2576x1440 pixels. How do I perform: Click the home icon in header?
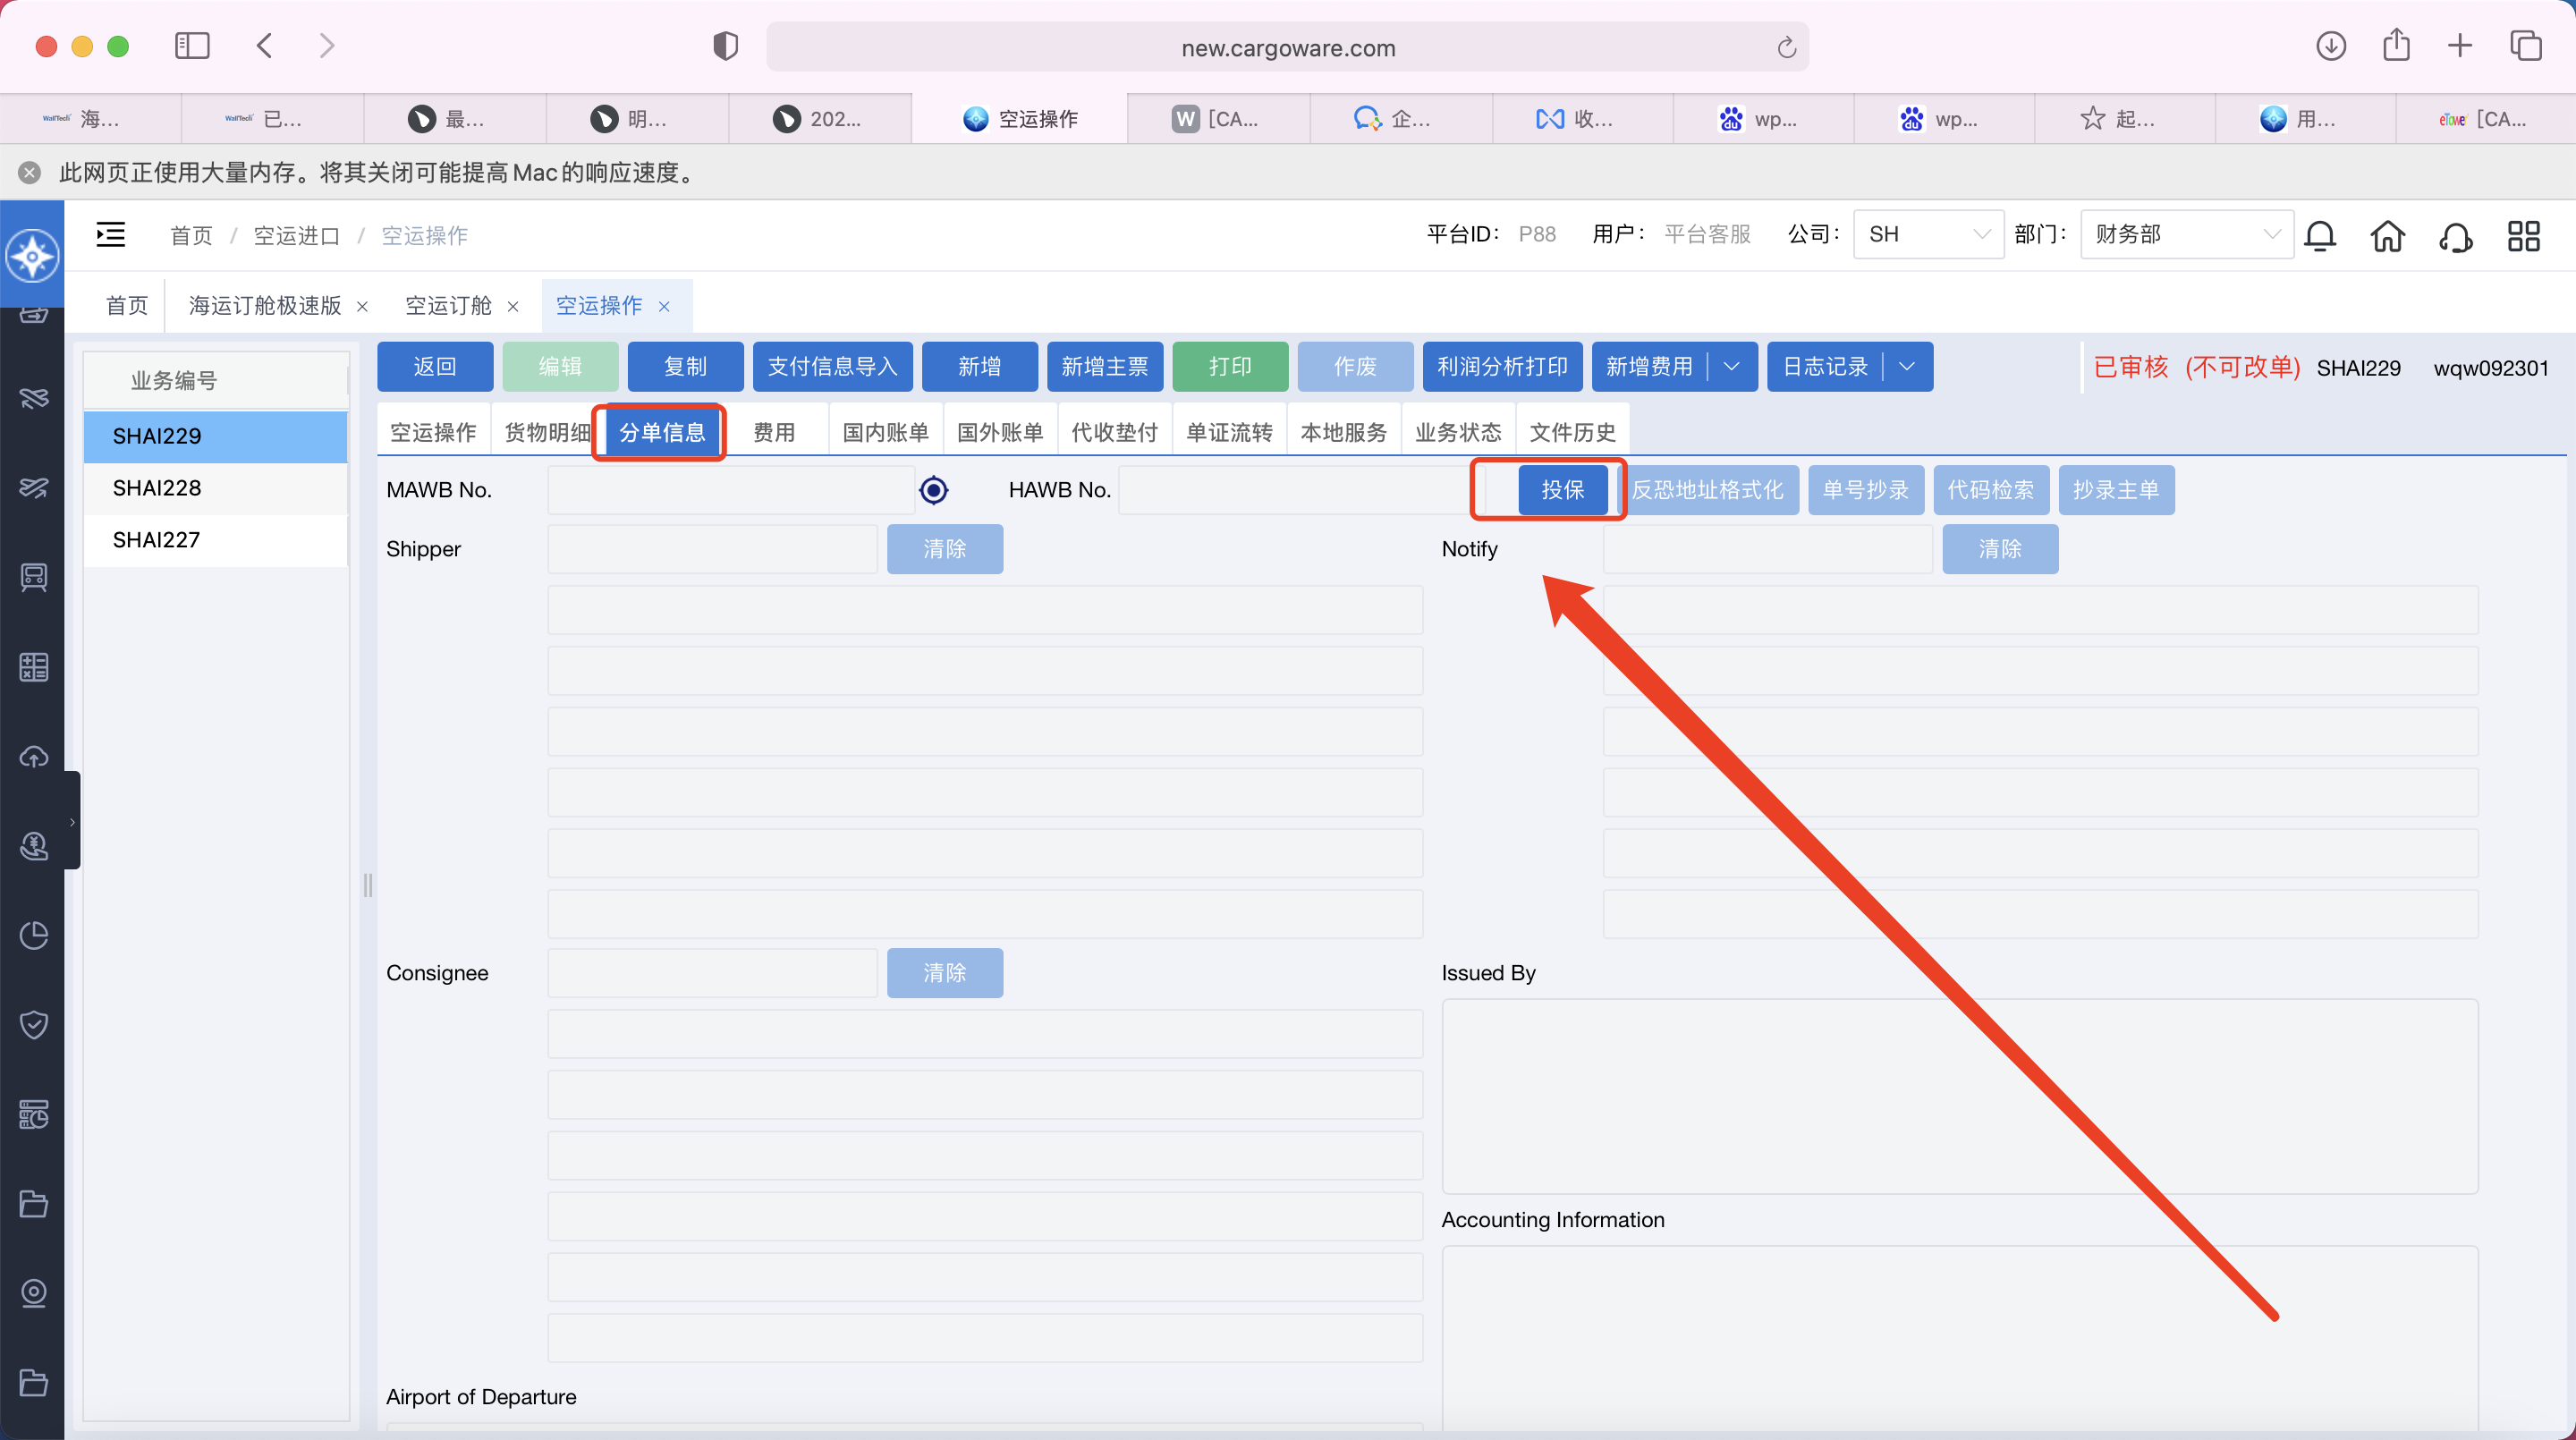tap(2387, 236)
